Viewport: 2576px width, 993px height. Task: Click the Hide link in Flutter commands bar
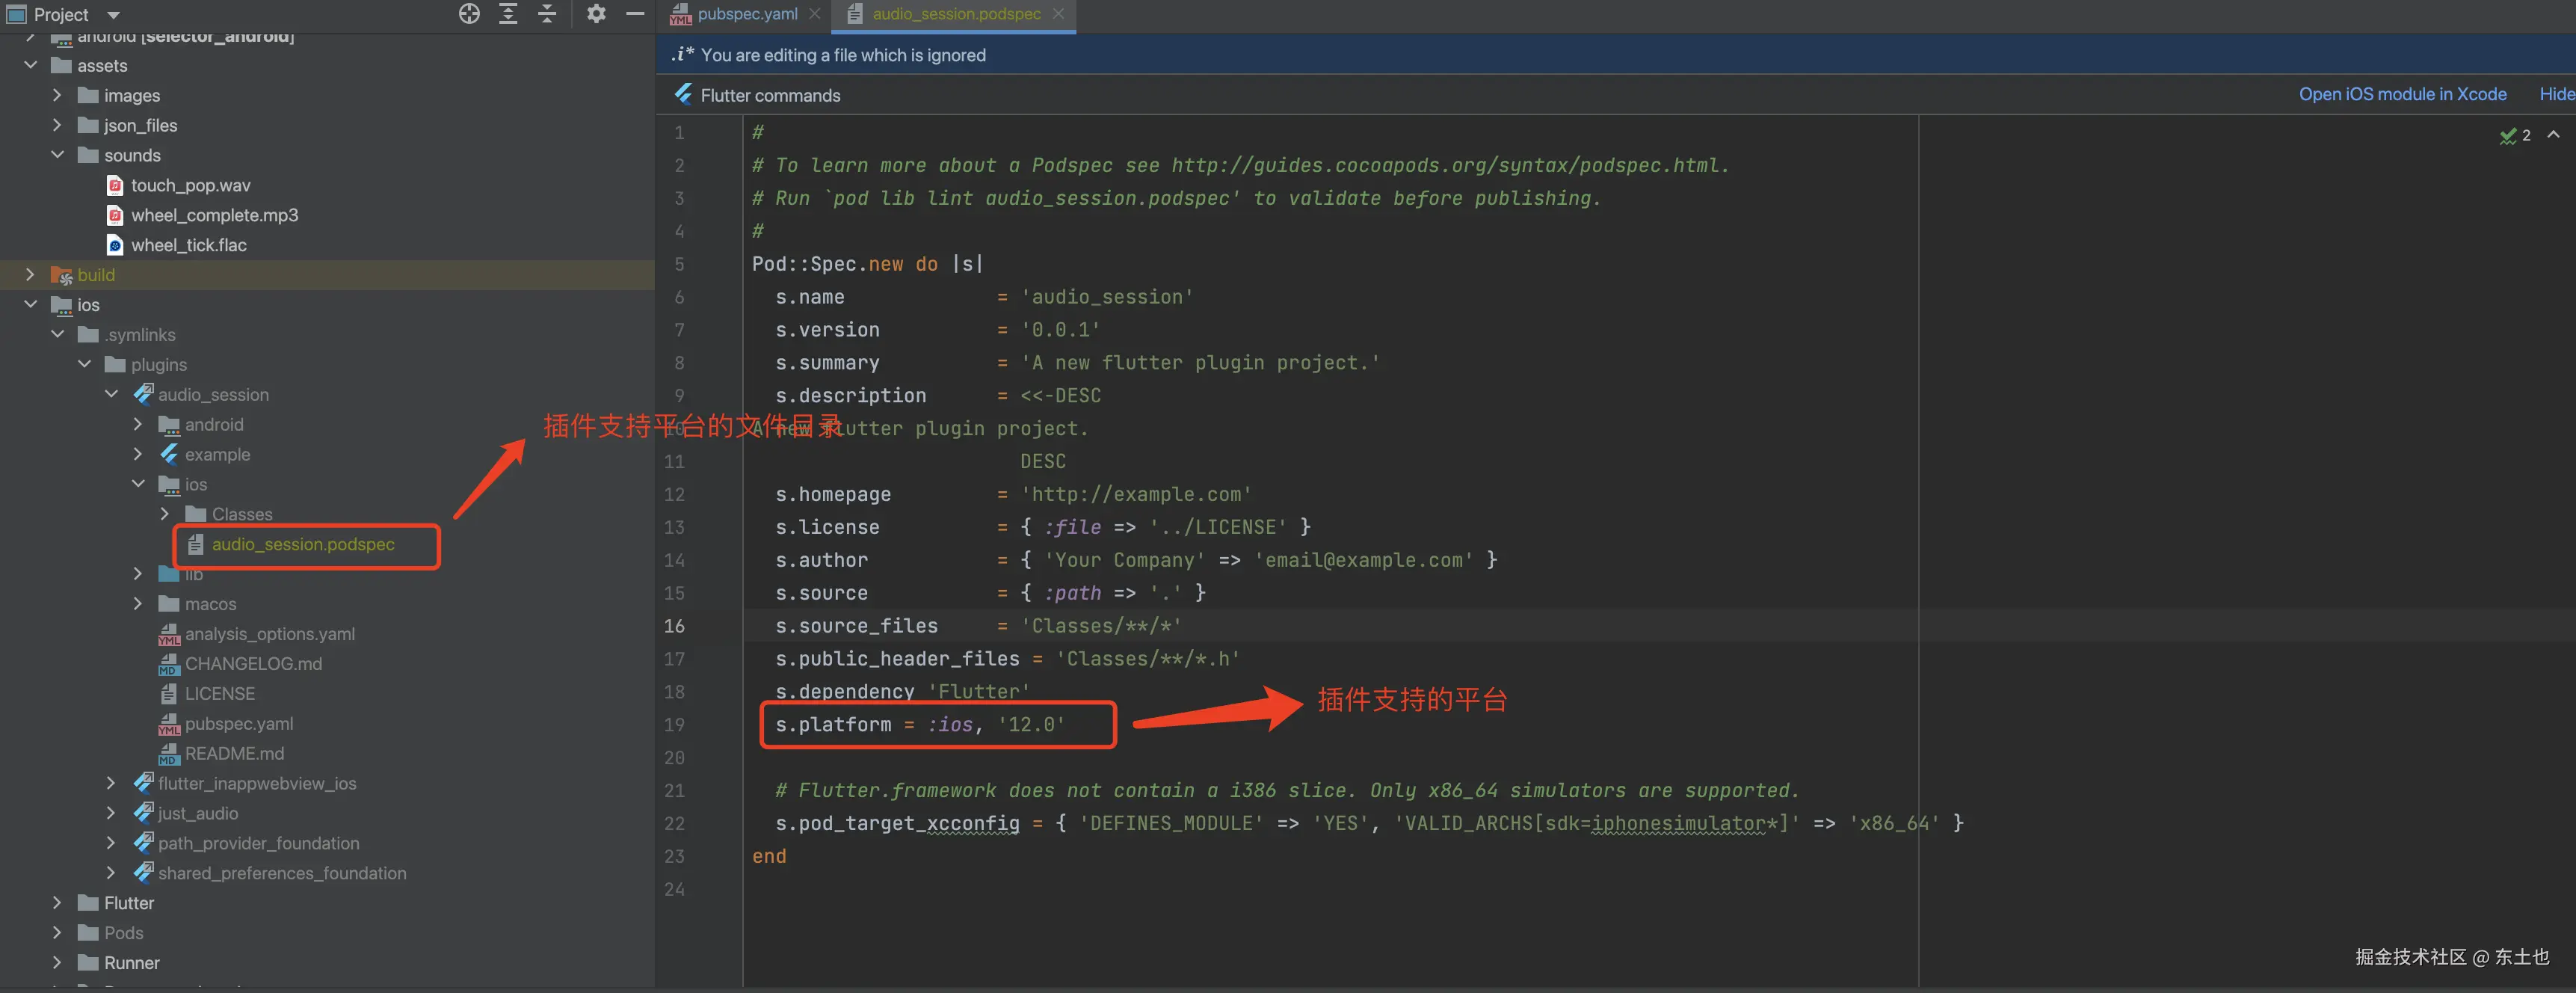(x=2556, y=94)
